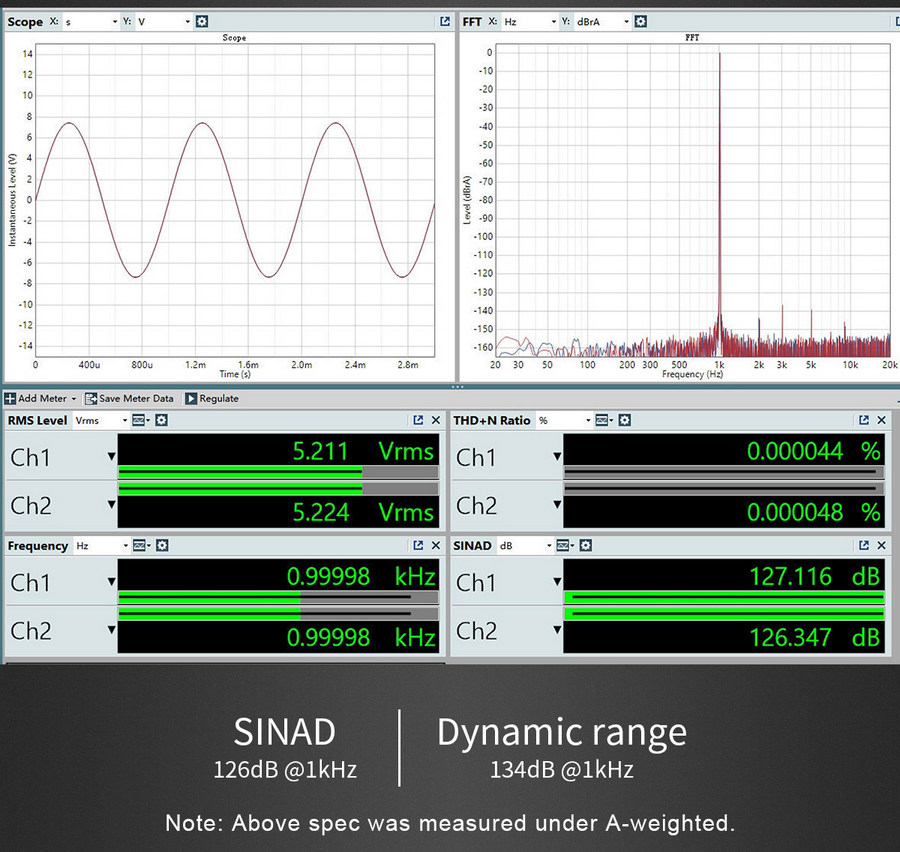Click the Scope sine waveform plot

tap(235, 200)
